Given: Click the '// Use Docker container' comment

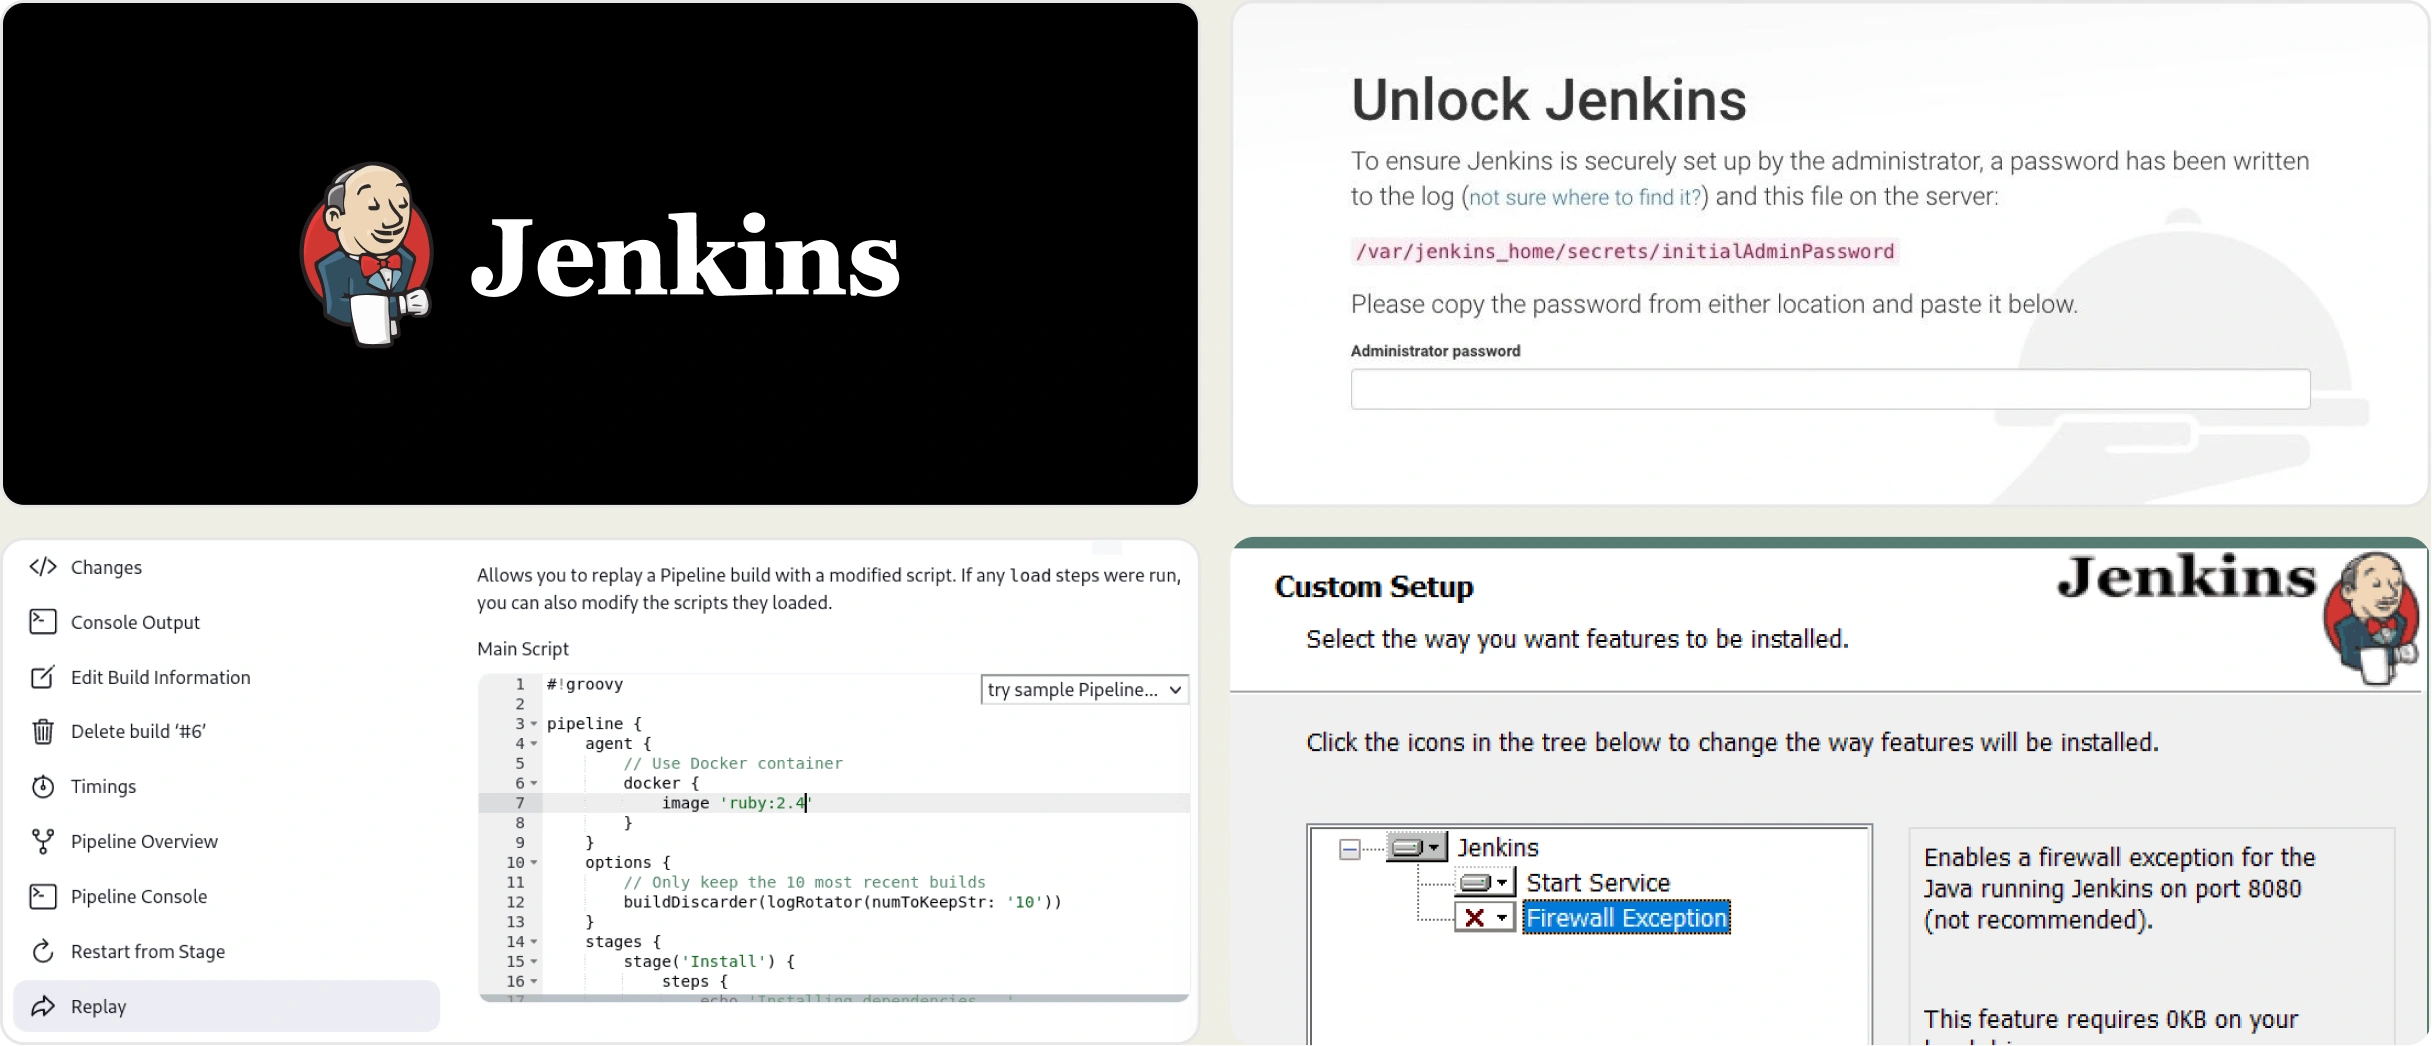Looking at the screenshot, I should (733, 763).
